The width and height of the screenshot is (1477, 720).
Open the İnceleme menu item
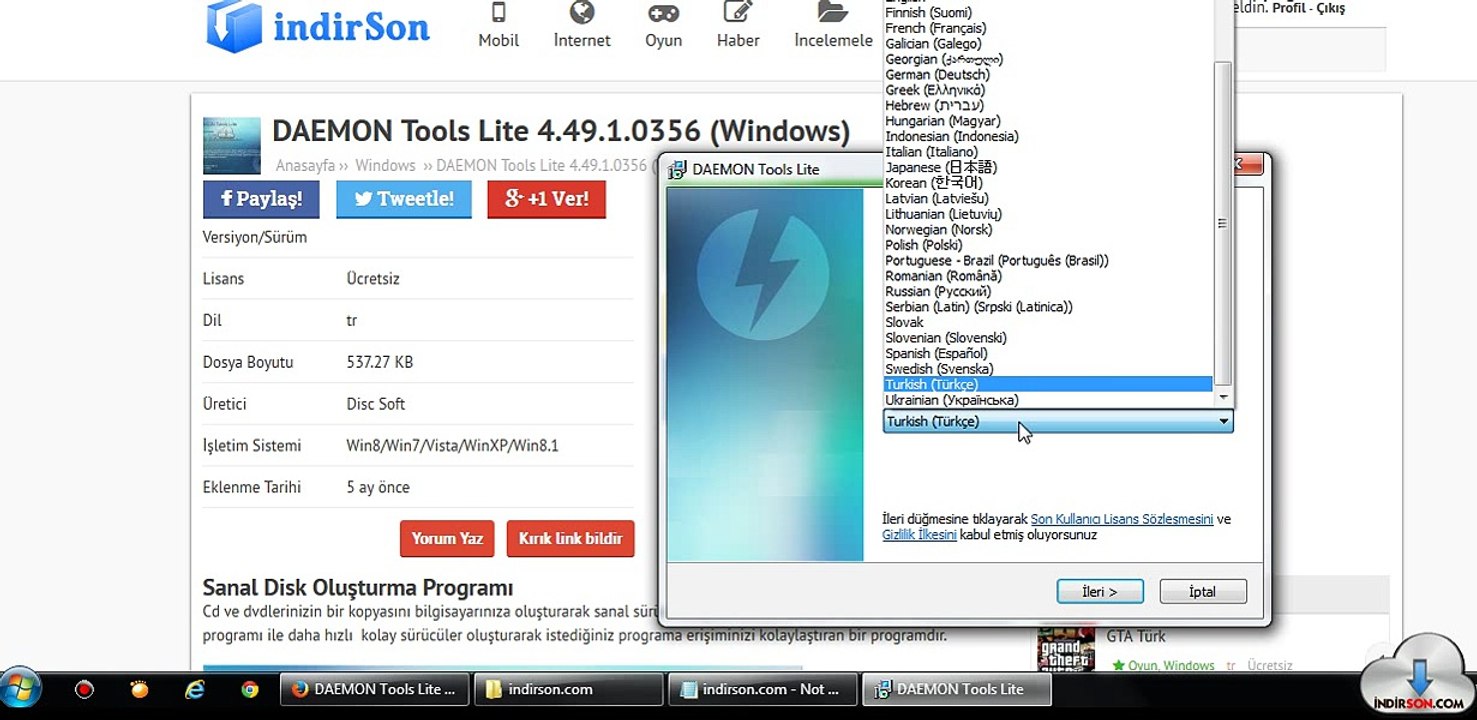pyautogui.click(x=833, y=40)
